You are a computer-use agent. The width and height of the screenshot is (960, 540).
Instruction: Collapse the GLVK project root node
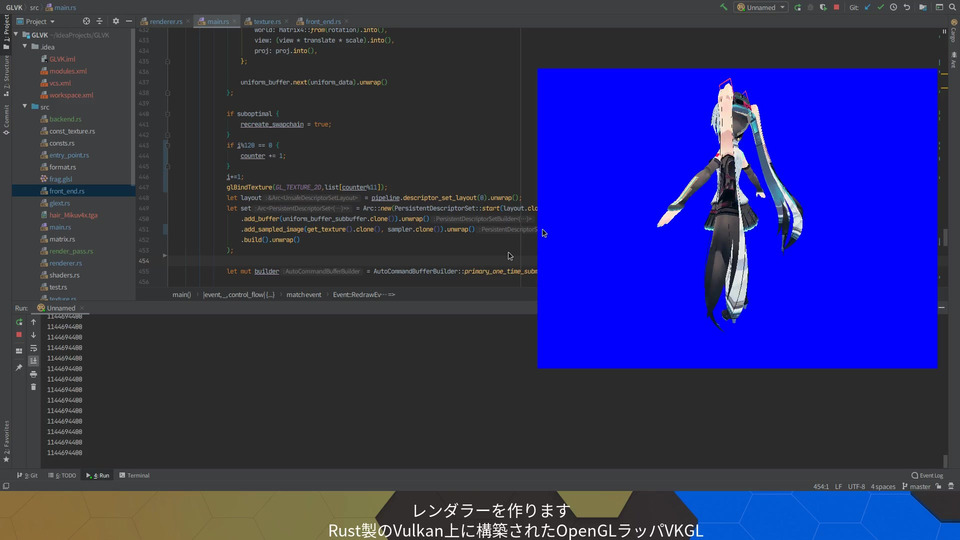point(16,35)
